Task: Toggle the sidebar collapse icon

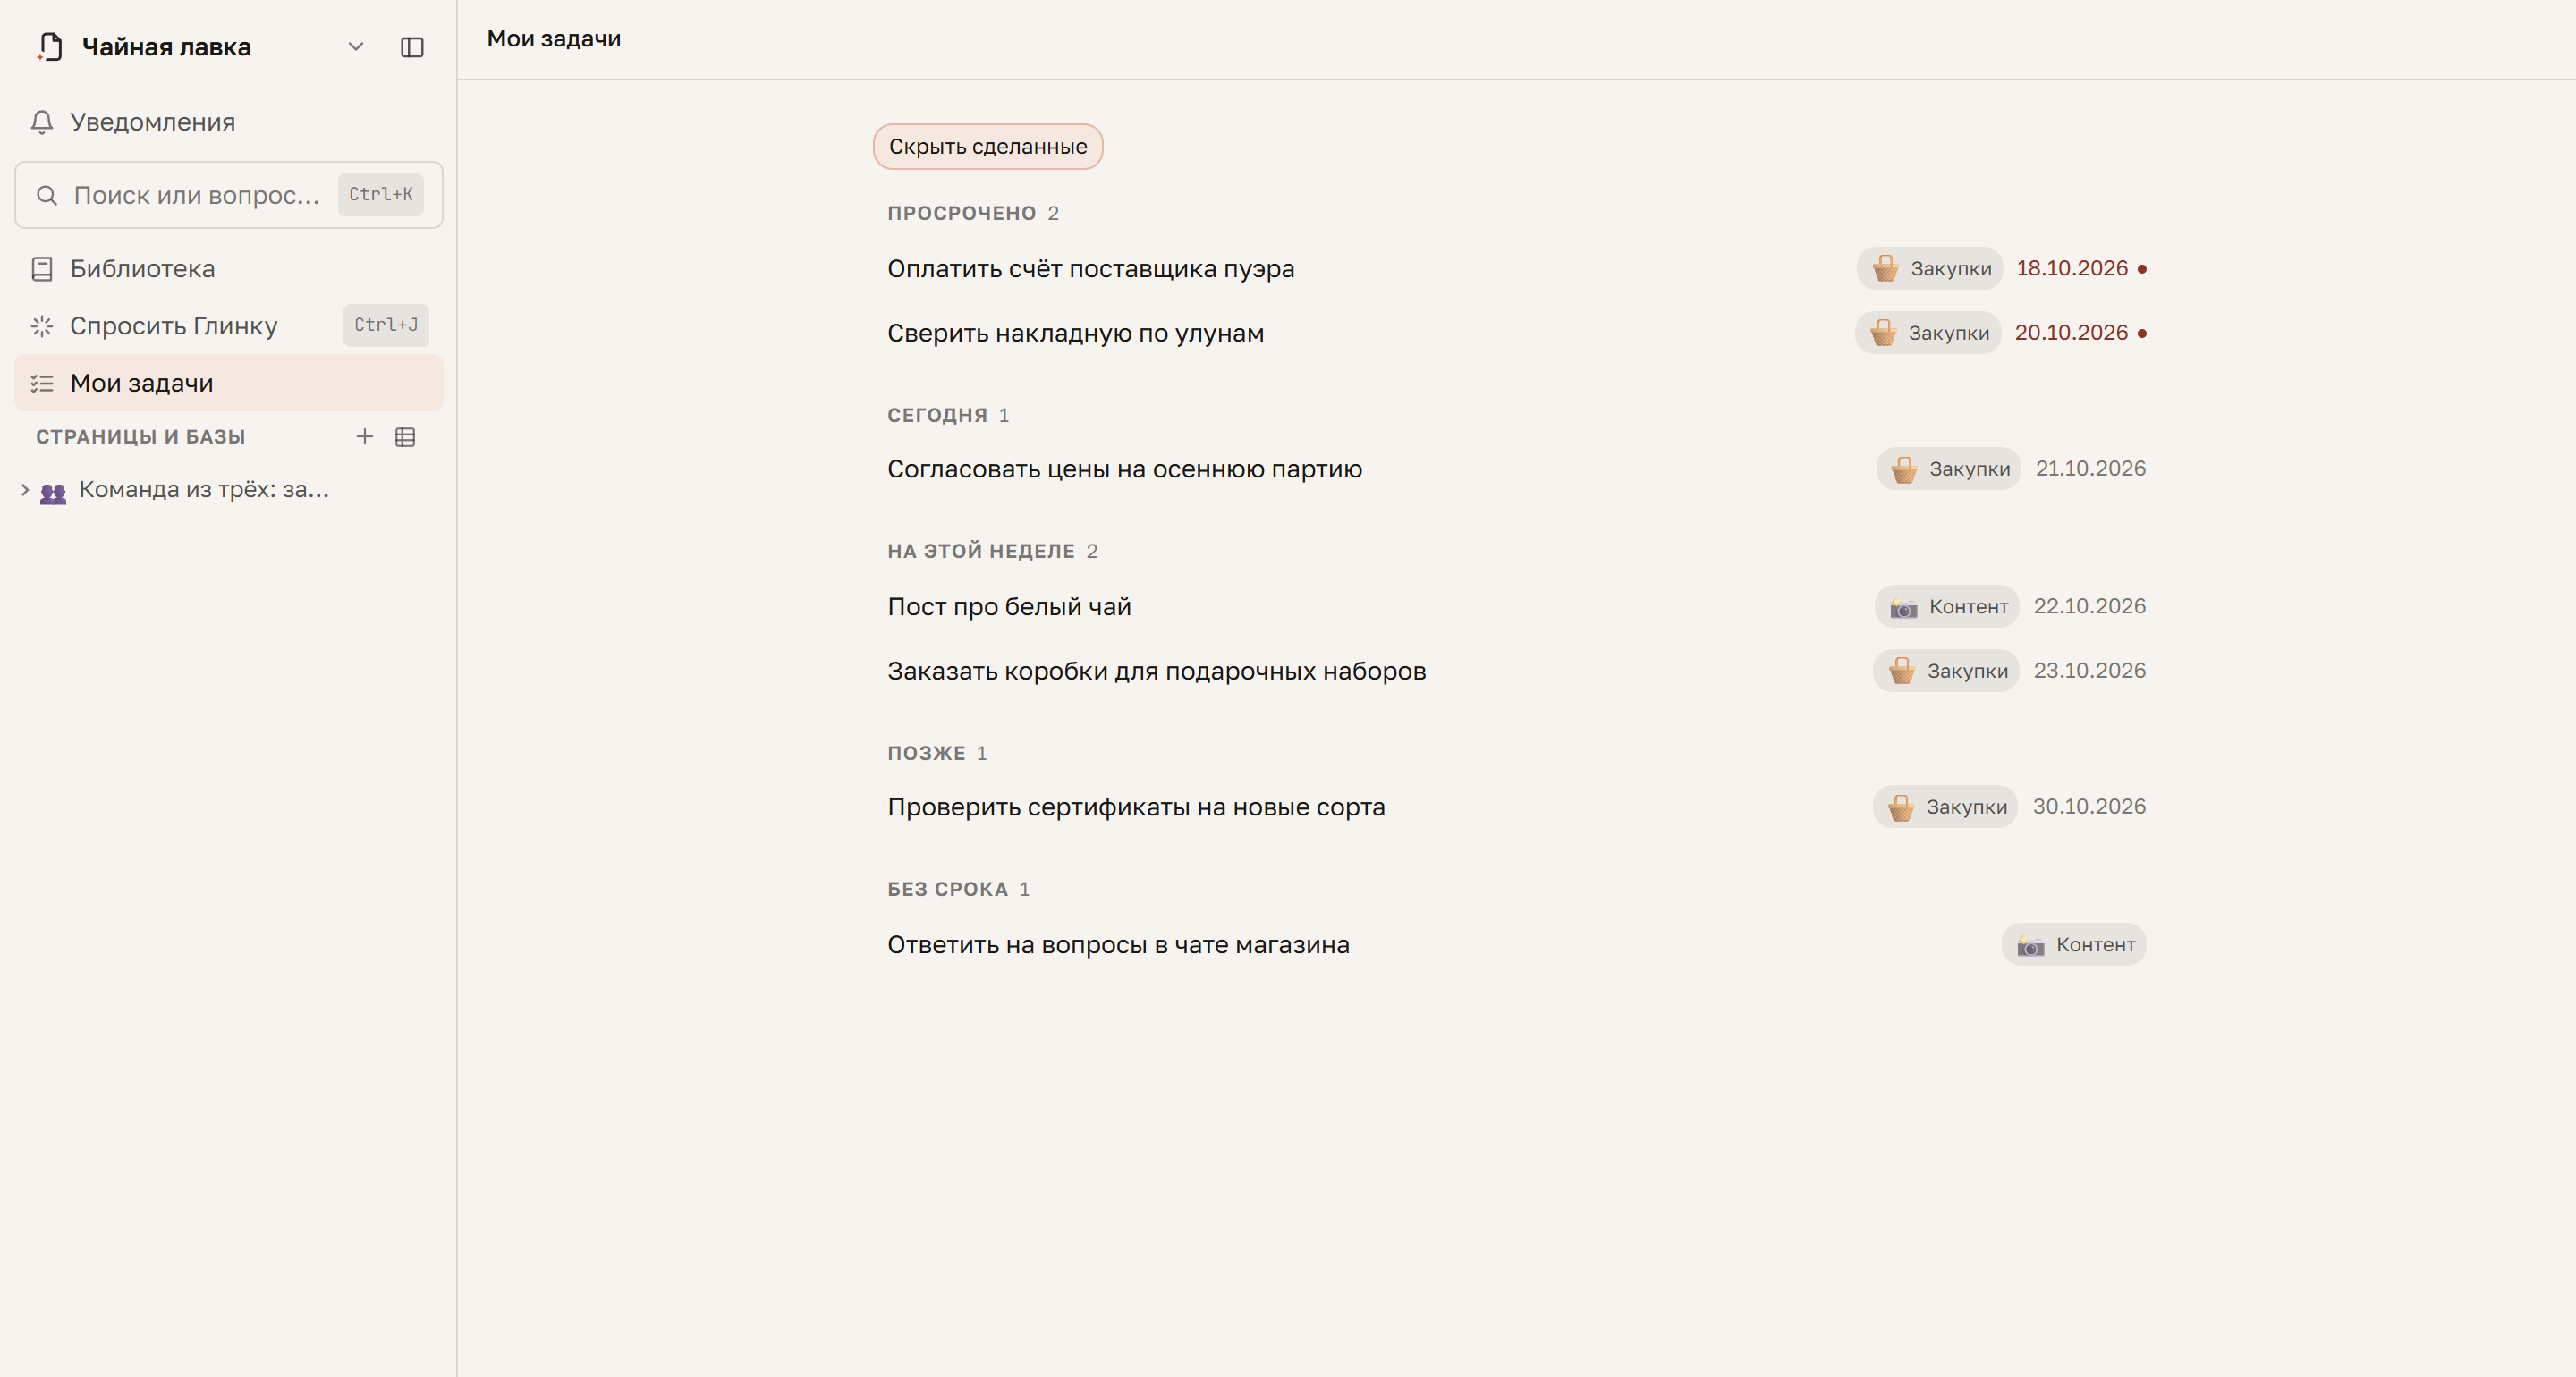Action: pos(412,47)
